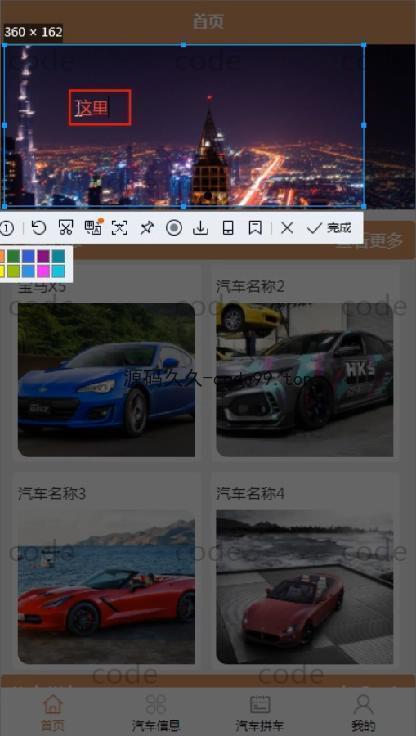Pick the magenta color swatch
This screenshot has height=736, width=416.
(x=44, y=271)
